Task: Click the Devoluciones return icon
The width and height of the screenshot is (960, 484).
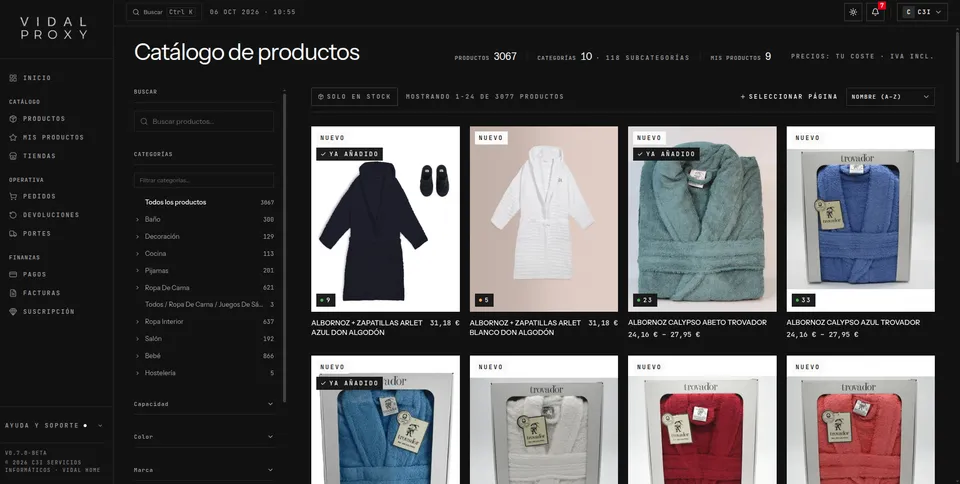Action: (x=13, y=215)
